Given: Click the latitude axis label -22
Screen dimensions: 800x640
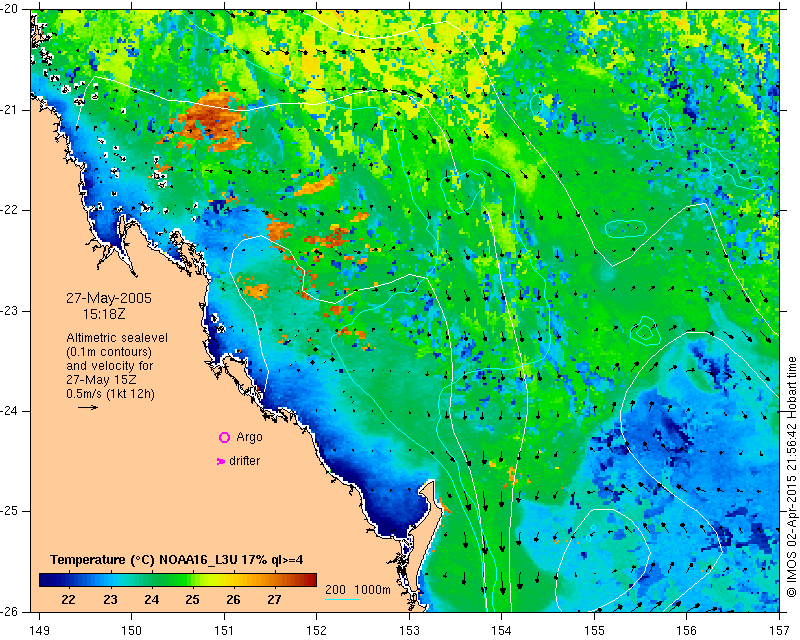Looking at the screenshot, I should click(x=10, y=210).
